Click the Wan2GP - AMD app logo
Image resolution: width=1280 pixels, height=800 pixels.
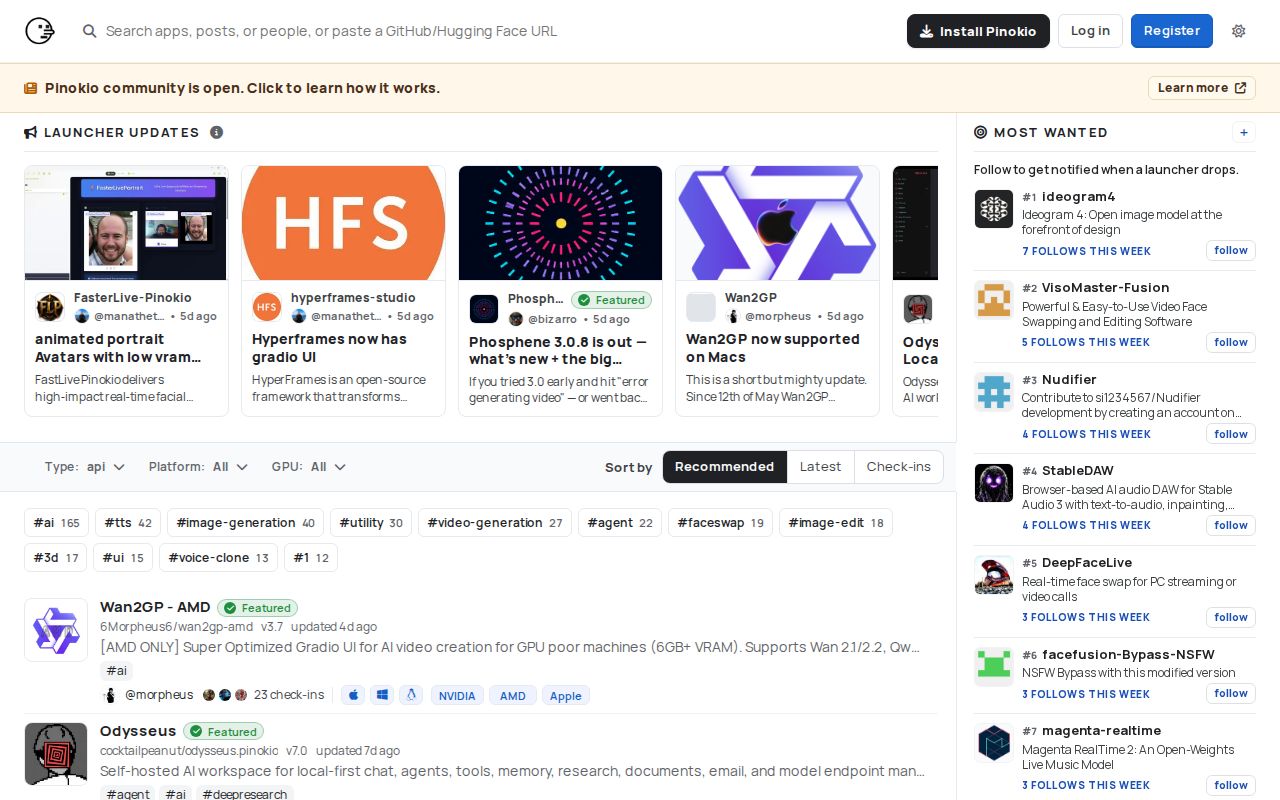[56, 630]
